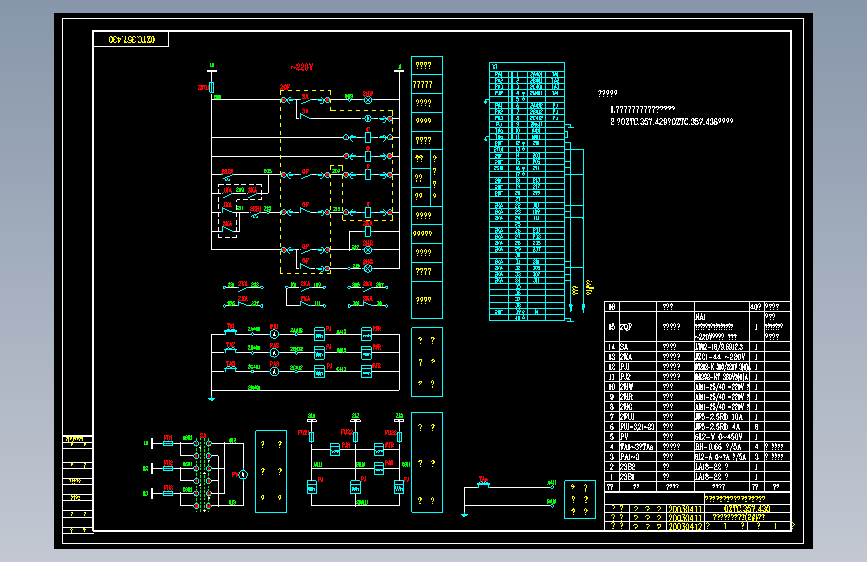Click the 2HR indicator lamp symbol

click(368, 249)
